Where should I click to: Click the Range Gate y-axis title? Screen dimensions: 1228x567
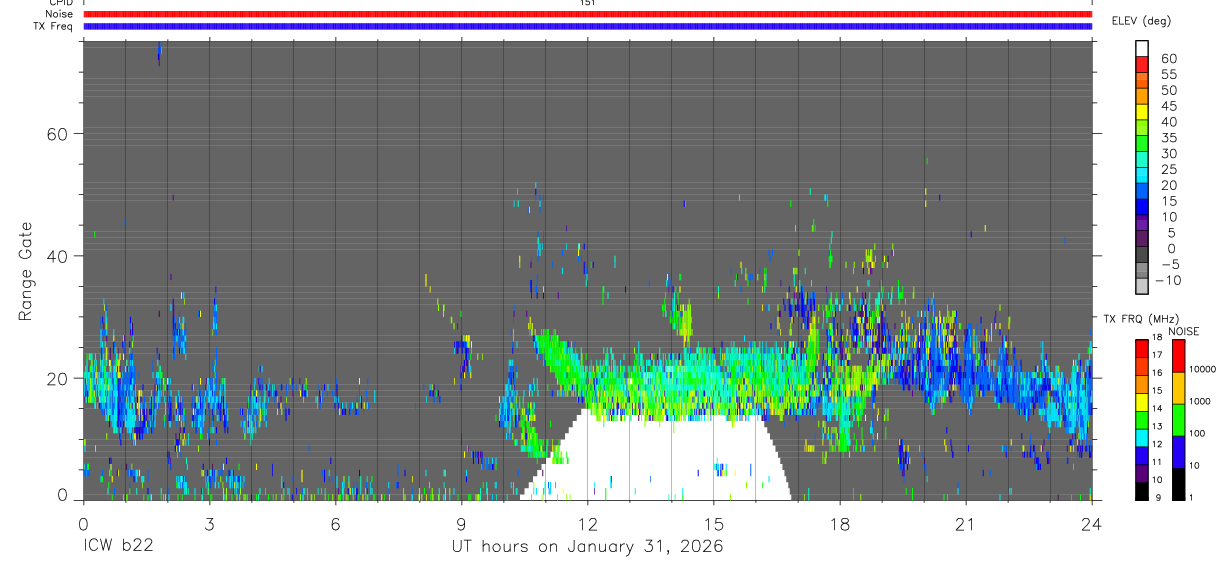(26, 270)
